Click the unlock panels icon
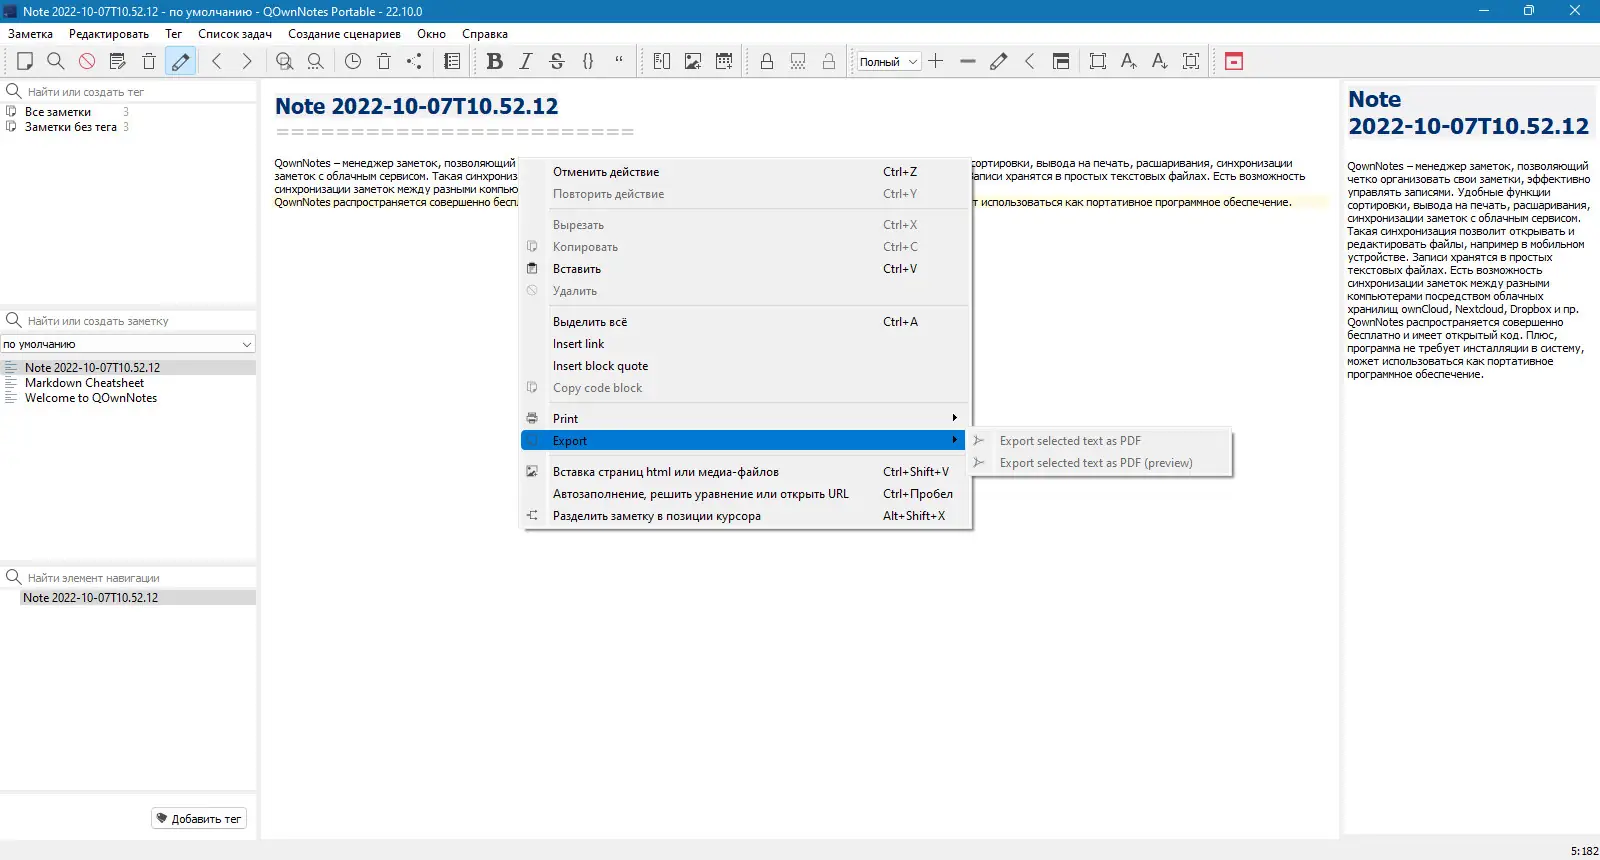1600x860 pixels. pyautogui.click(x=1061, y=61)
